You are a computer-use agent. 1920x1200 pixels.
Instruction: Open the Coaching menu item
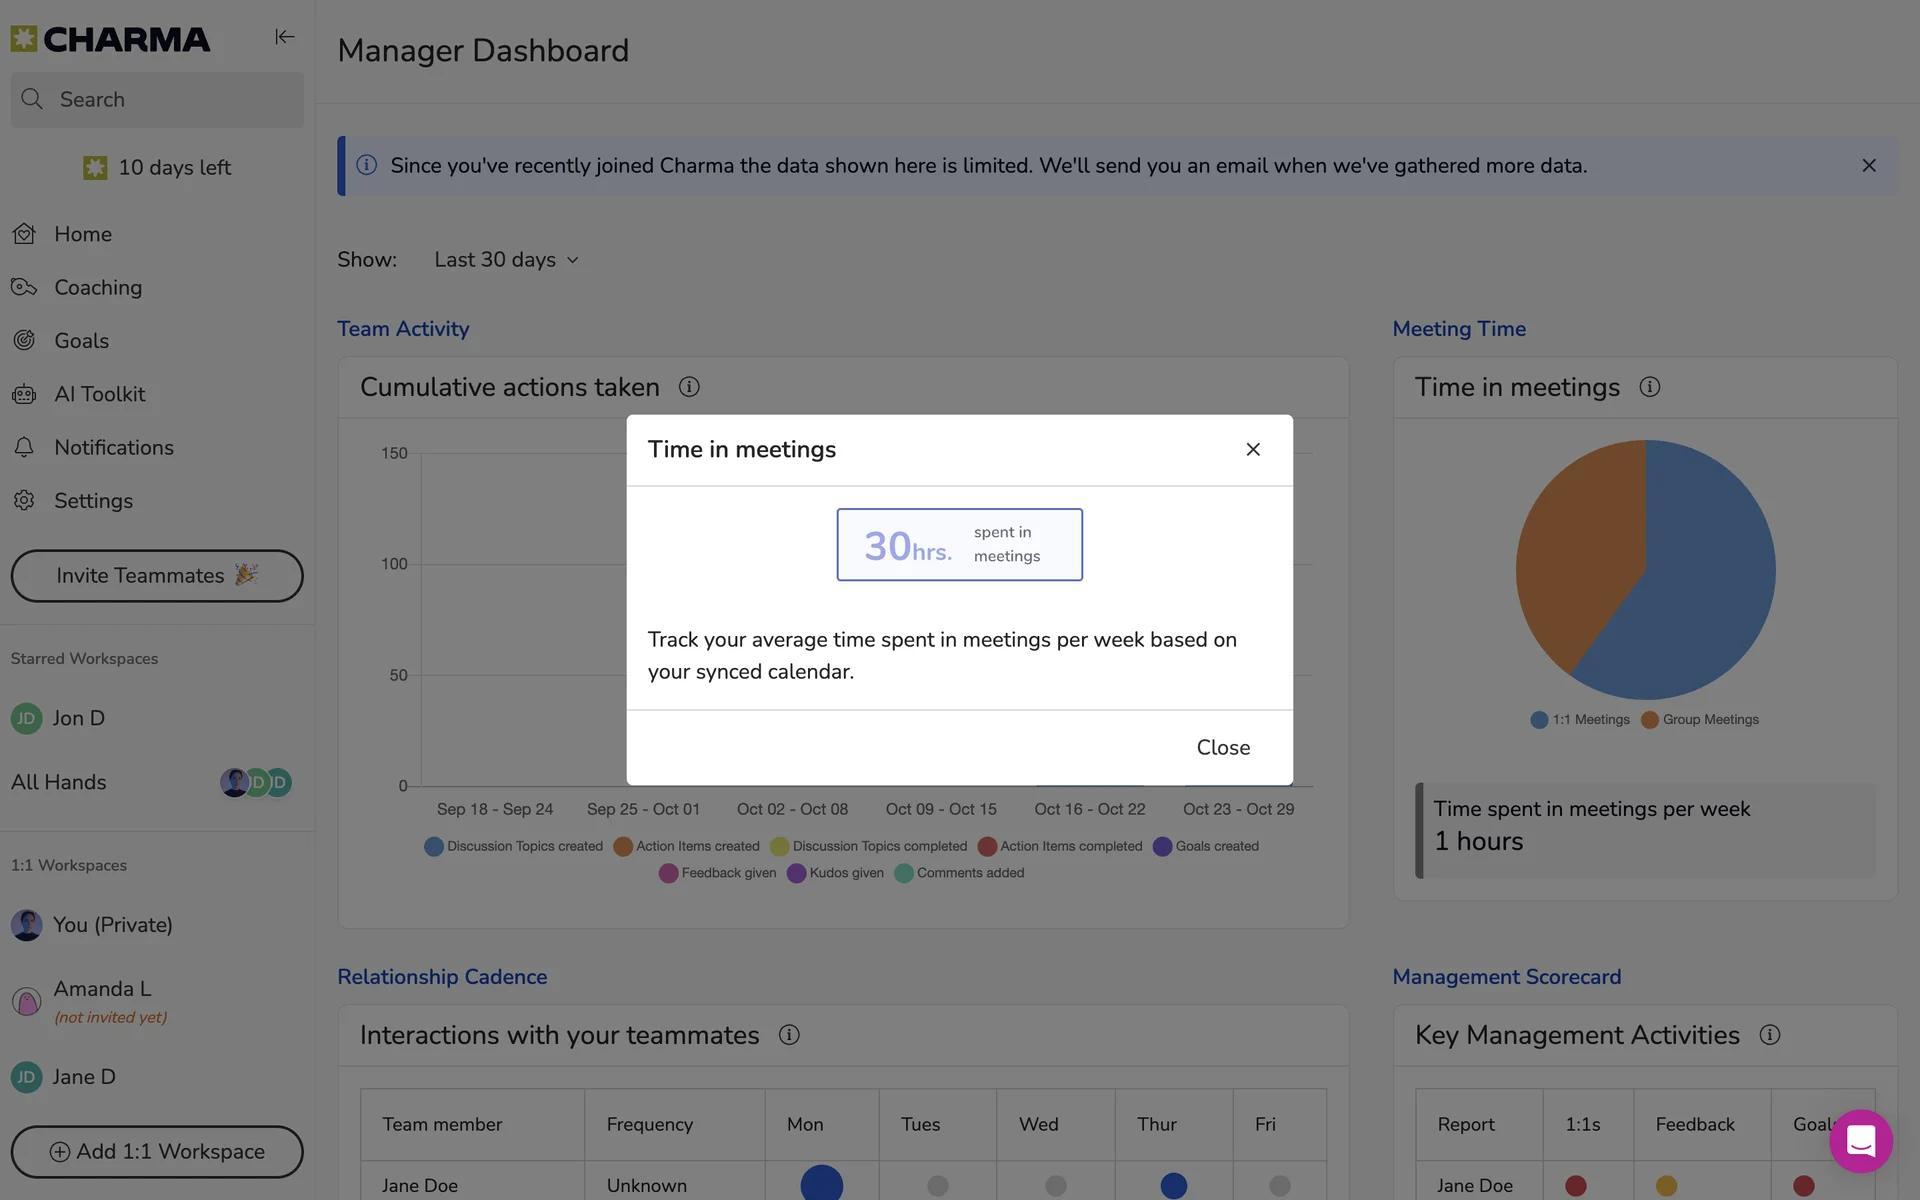click(x=98, y=288)
